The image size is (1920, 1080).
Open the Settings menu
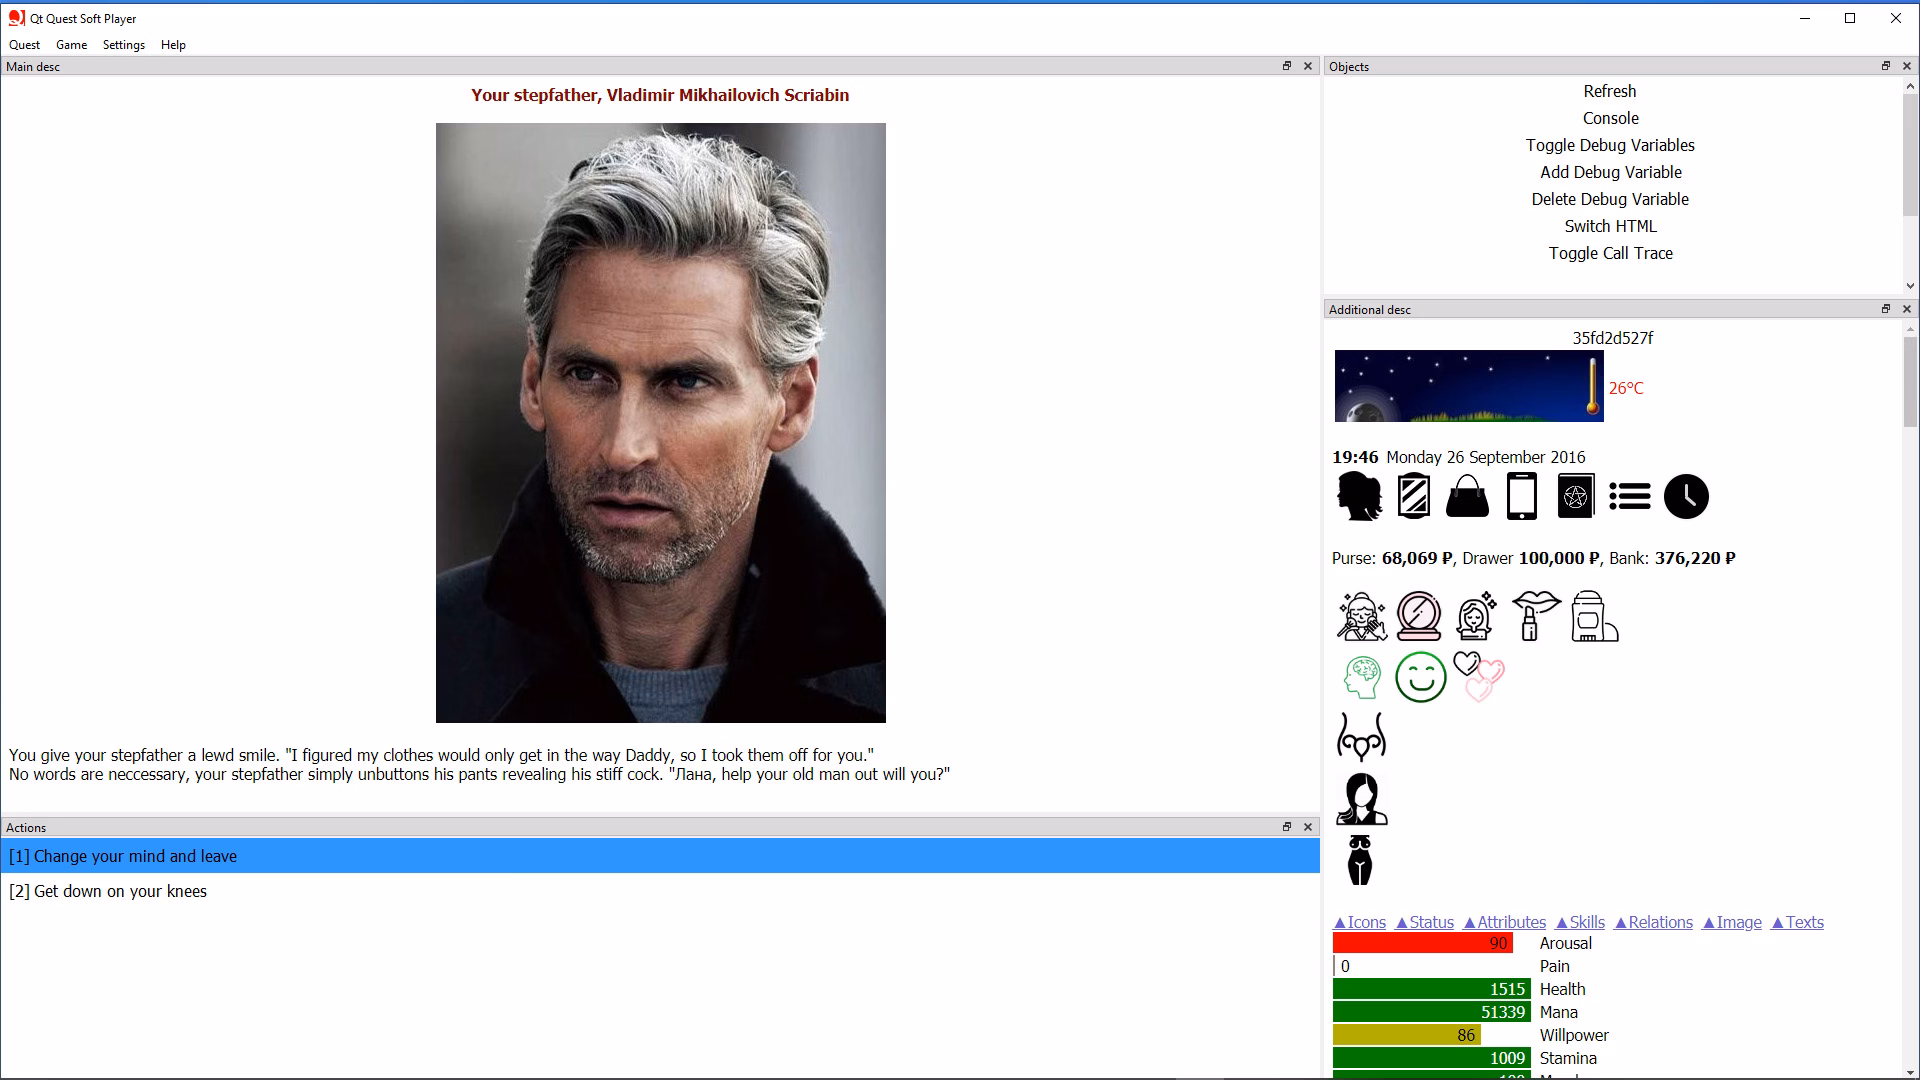click(x=123, y=45)
